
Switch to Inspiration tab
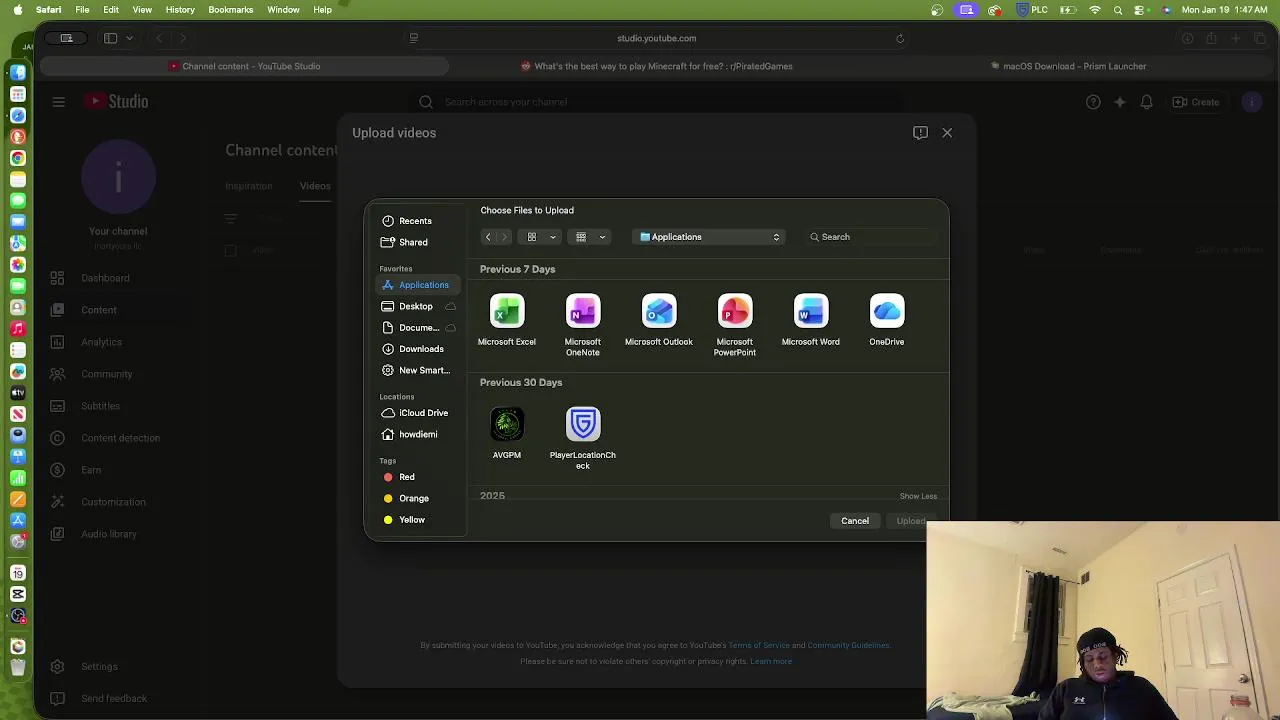pyautogui.click(x=248, y=186)
